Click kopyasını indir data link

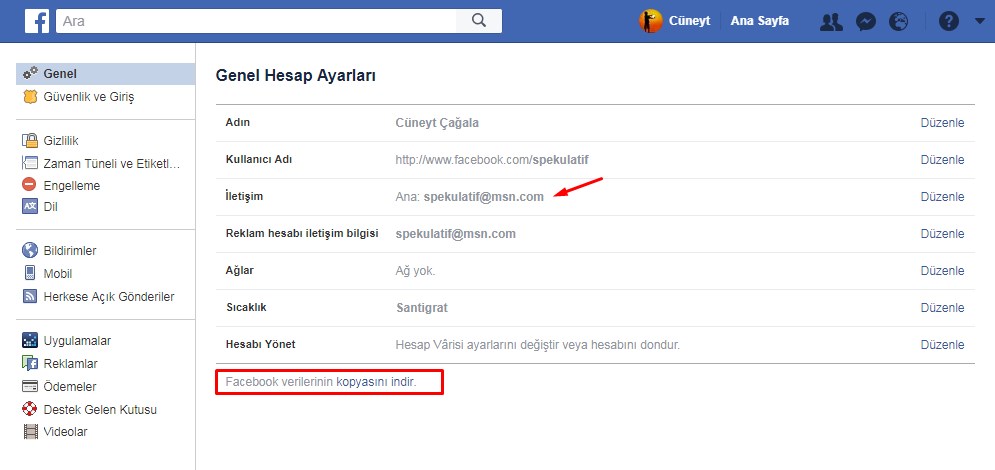click(x=375, y=382)
